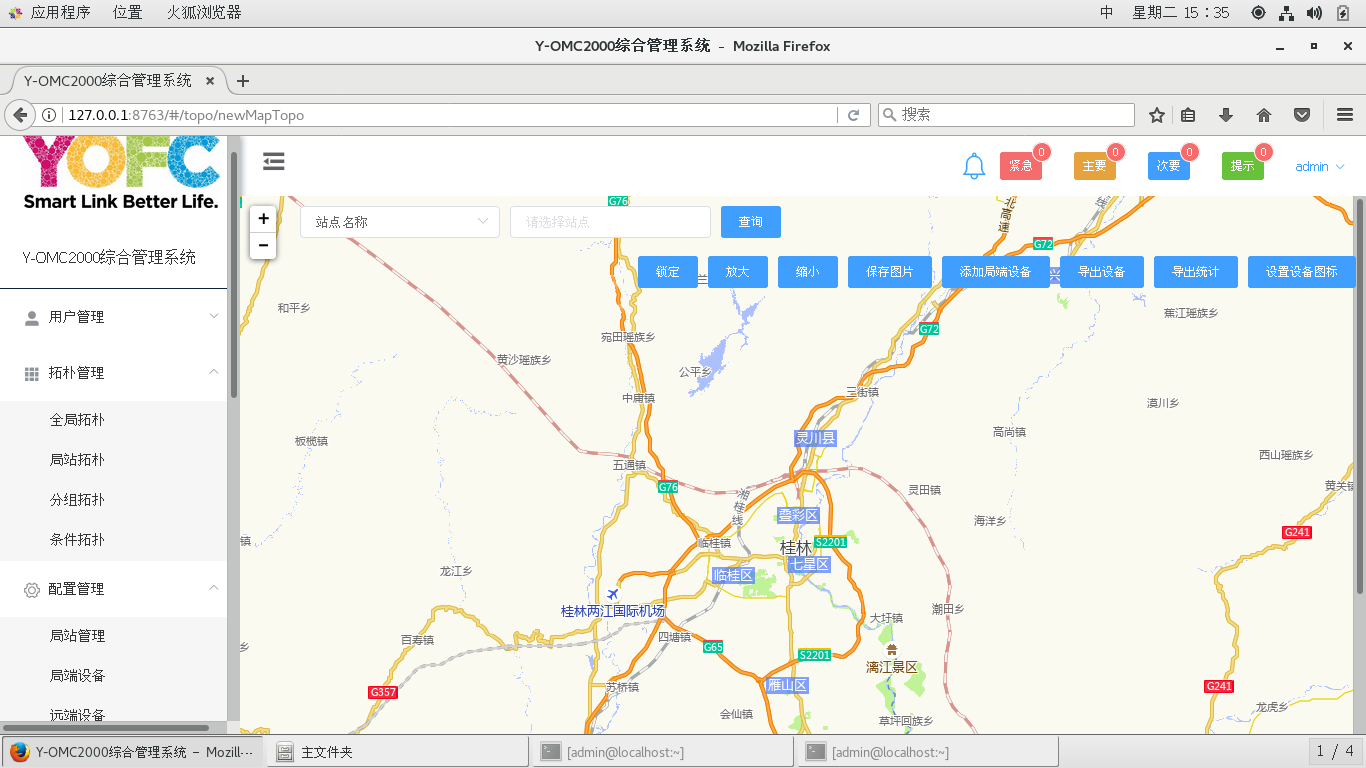Click the map zoom out minus button
This screenshot has height=768, width=1366.
[x=263, y=246]
